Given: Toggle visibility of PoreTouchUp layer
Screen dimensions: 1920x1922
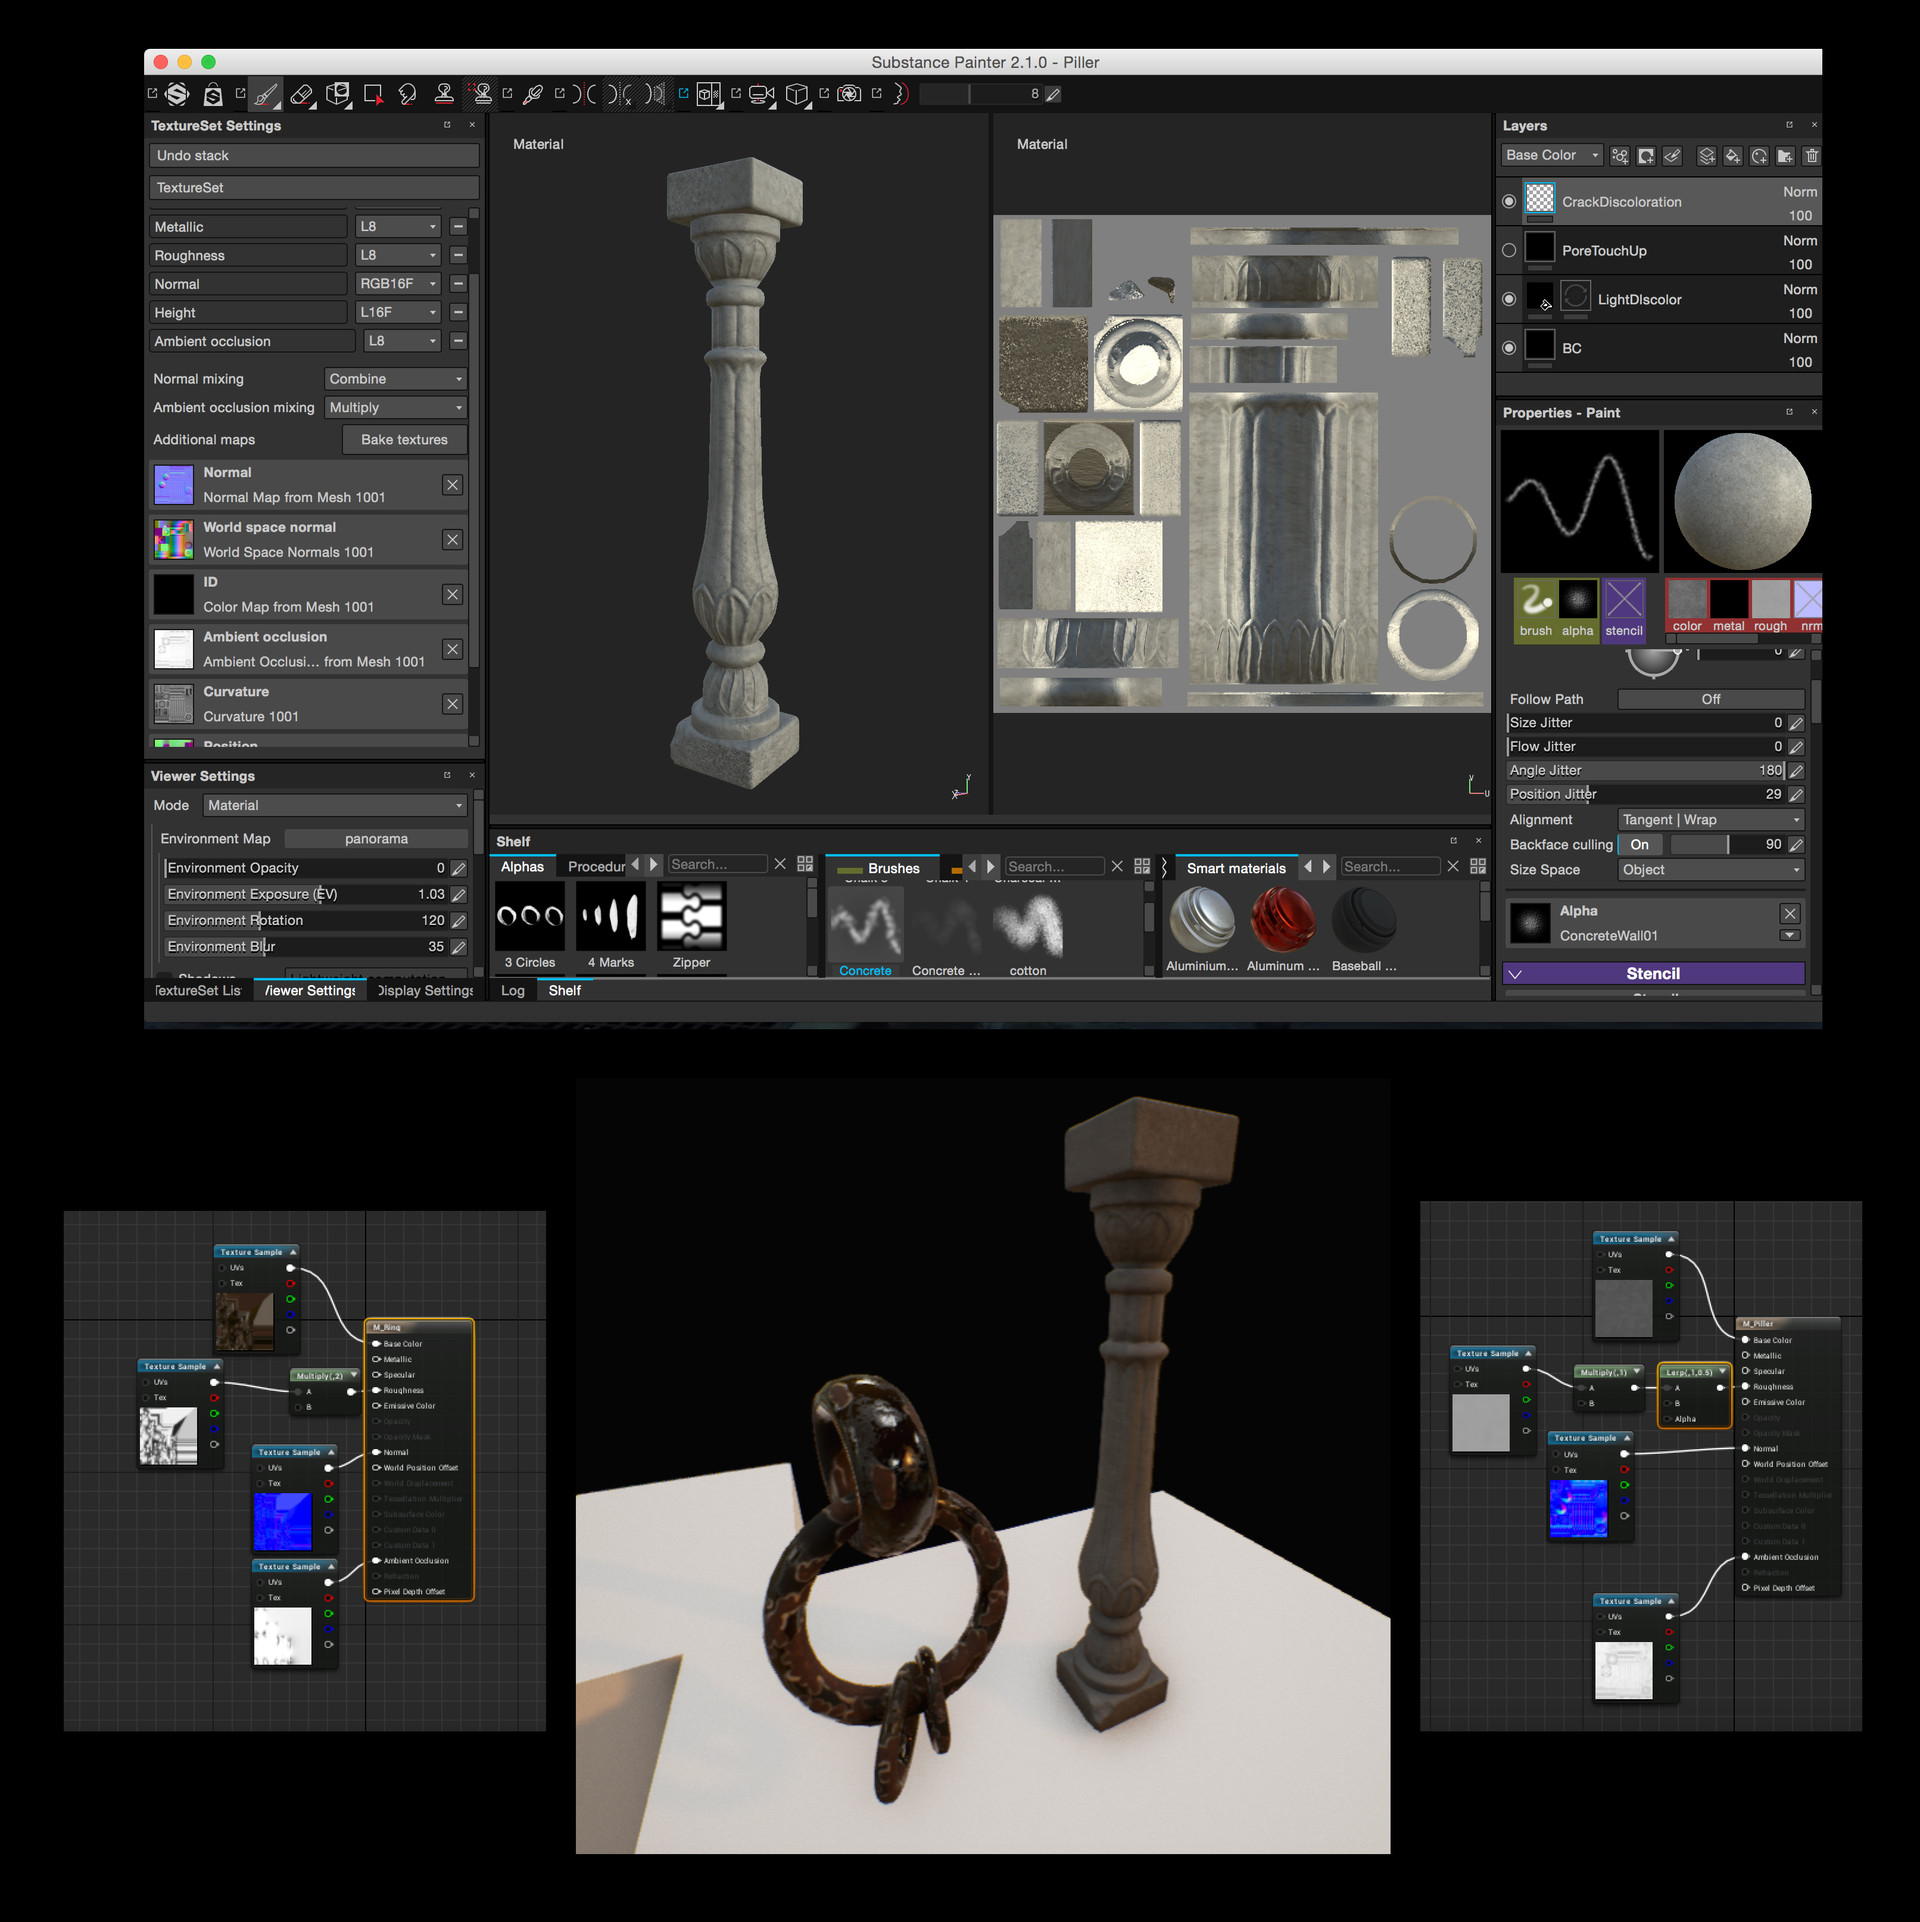Looking at the screenshot, I should [x=1509, y=251].
